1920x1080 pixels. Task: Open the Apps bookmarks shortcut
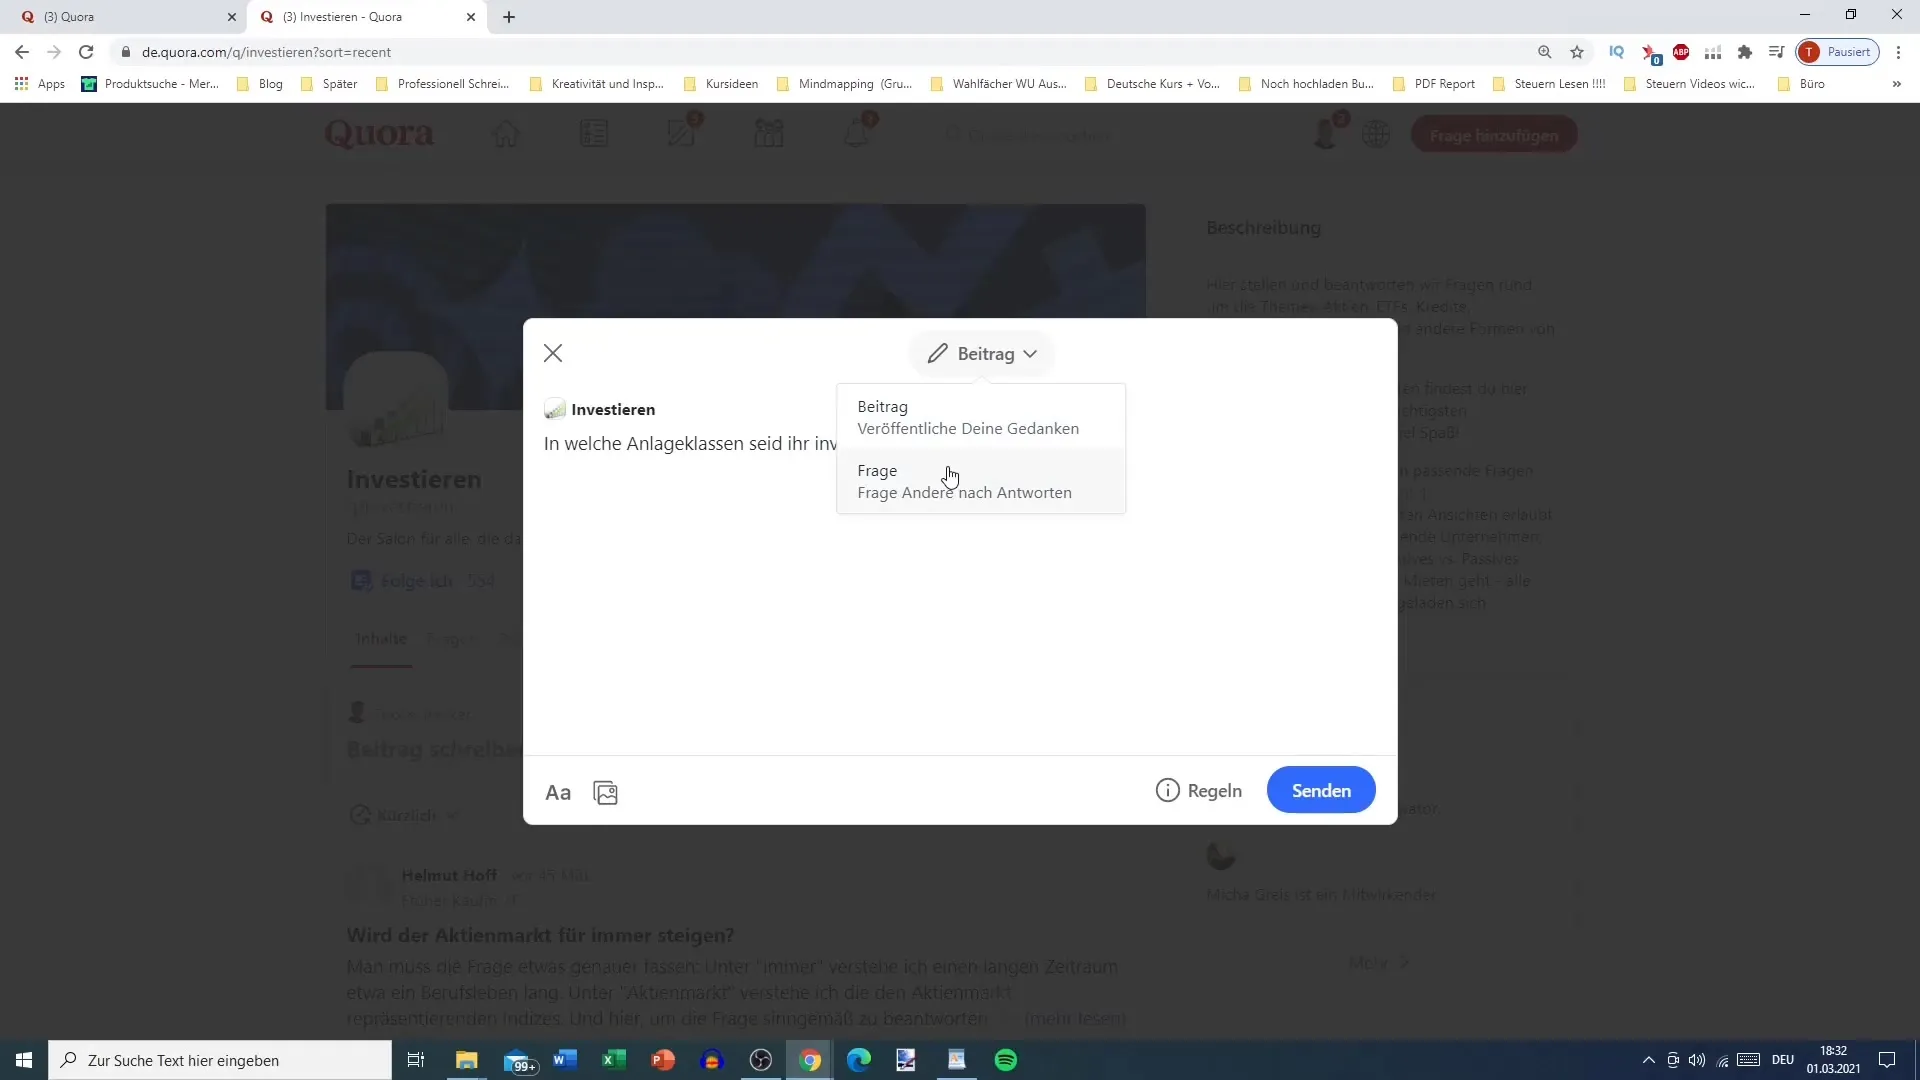[40, 84]
